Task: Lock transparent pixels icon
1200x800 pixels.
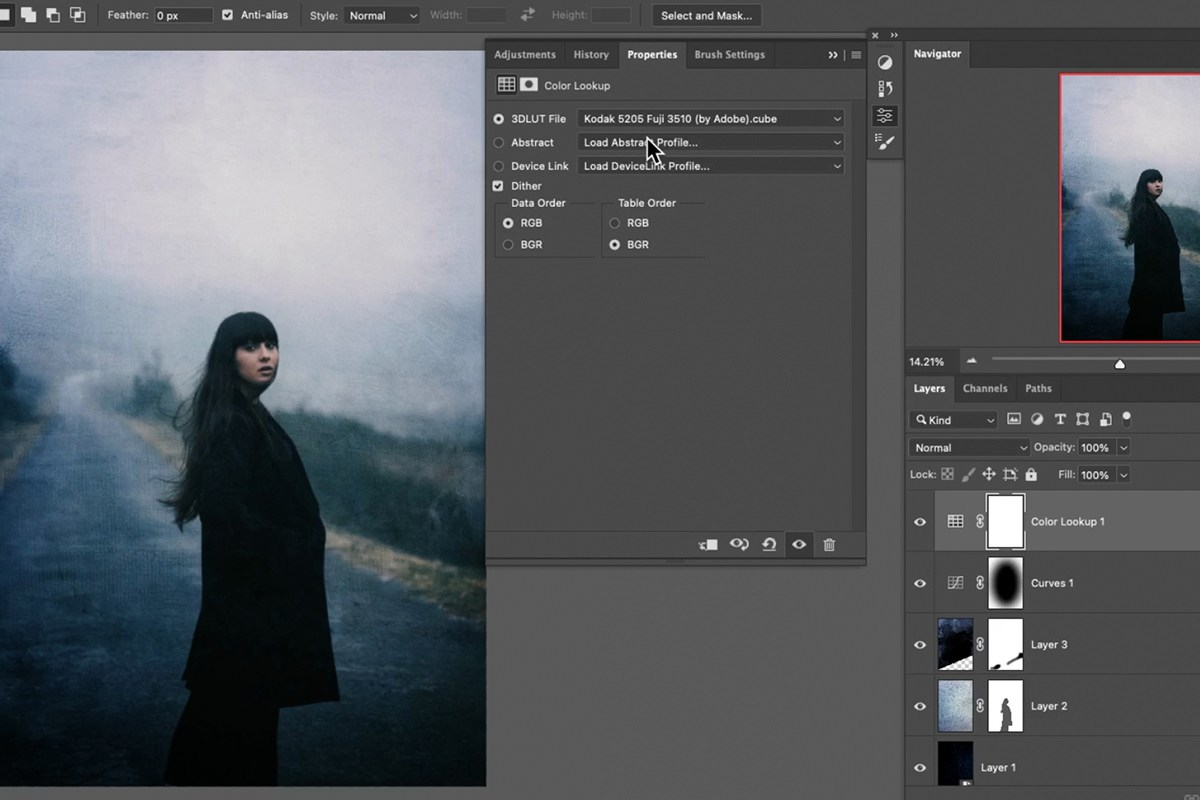Action: (x=947, y=475)
